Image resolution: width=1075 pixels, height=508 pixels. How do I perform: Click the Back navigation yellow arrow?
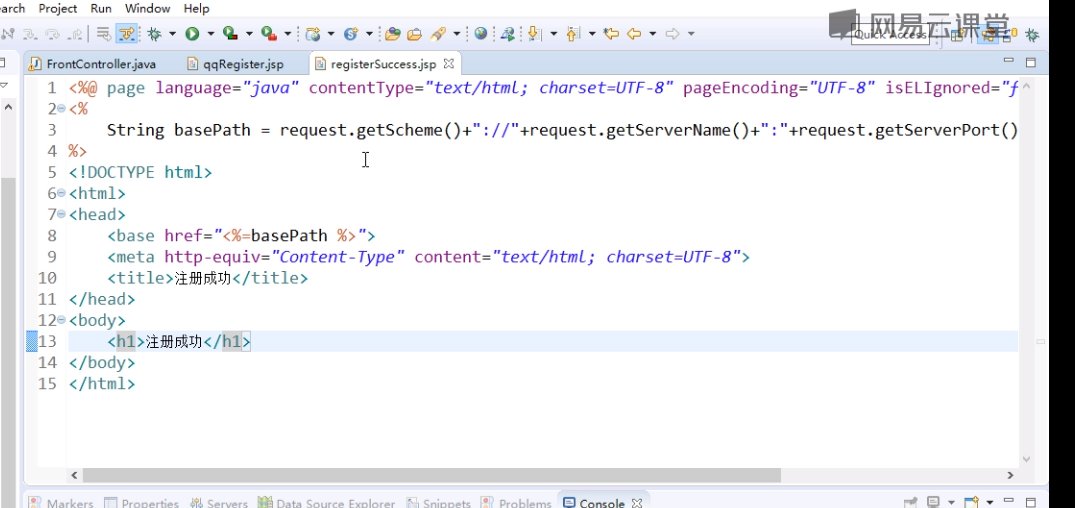pyautogui.click(x=633, y=34)
